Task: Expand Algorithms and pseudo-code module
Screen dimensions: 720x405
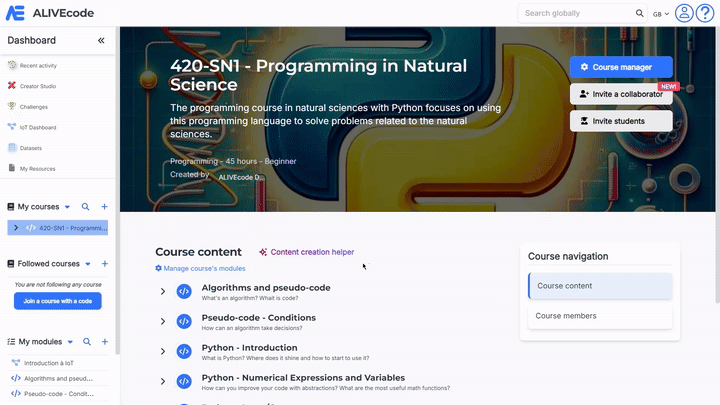Action: 163,292
